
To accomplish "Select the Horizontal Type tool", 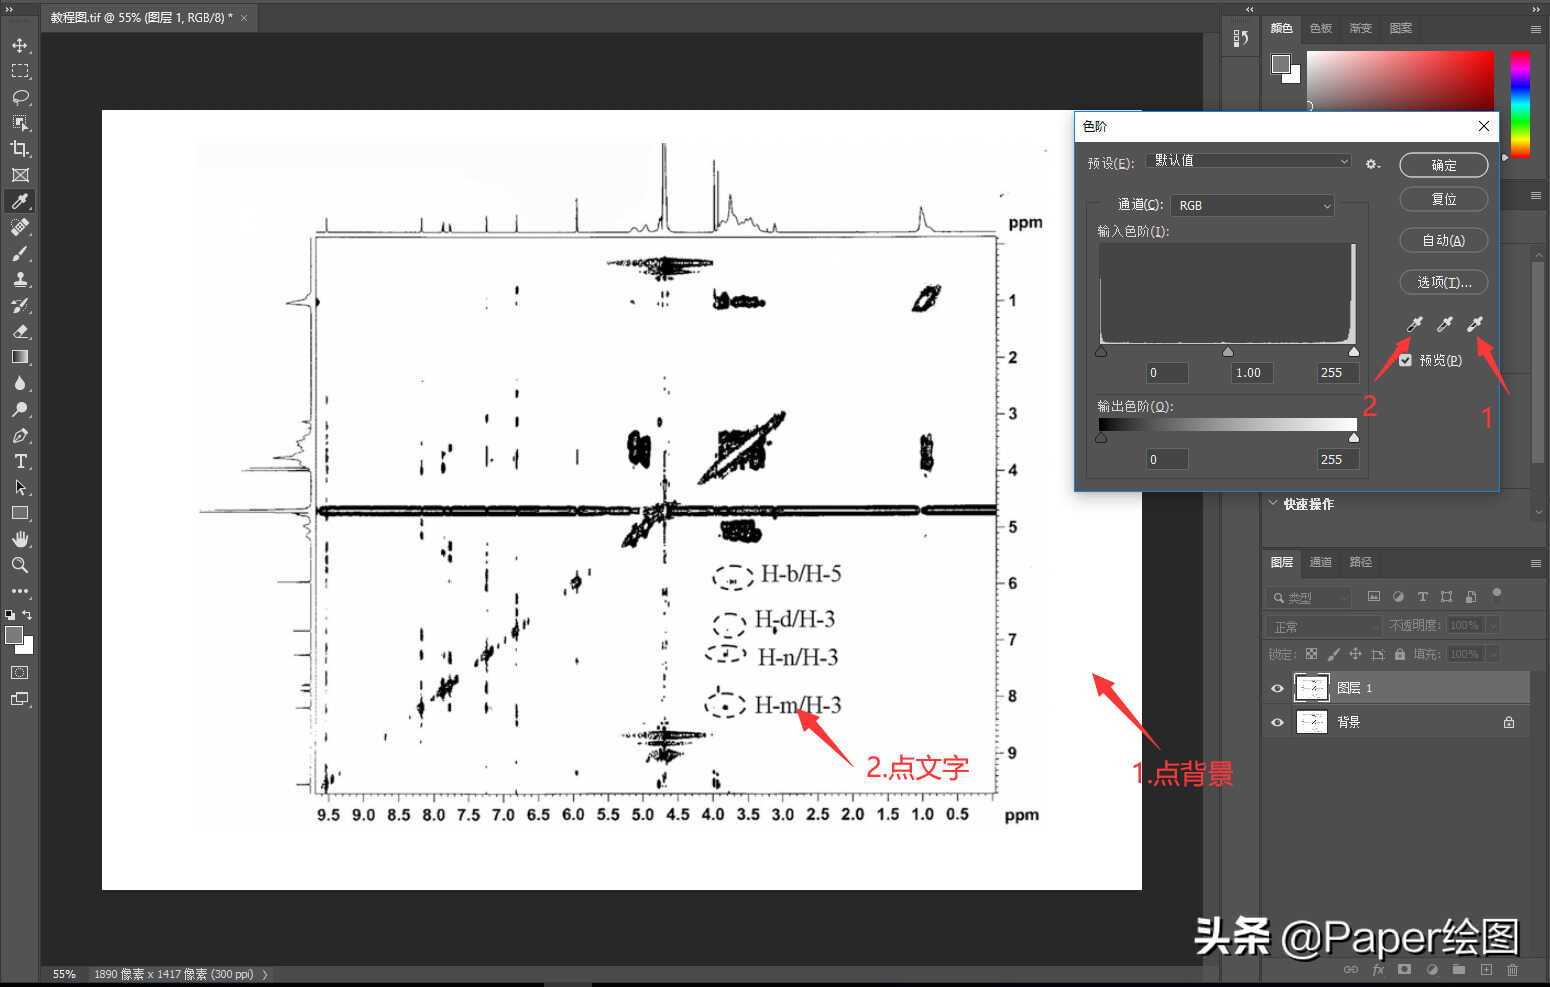I will pyautogui.click(x=20, y=461).
